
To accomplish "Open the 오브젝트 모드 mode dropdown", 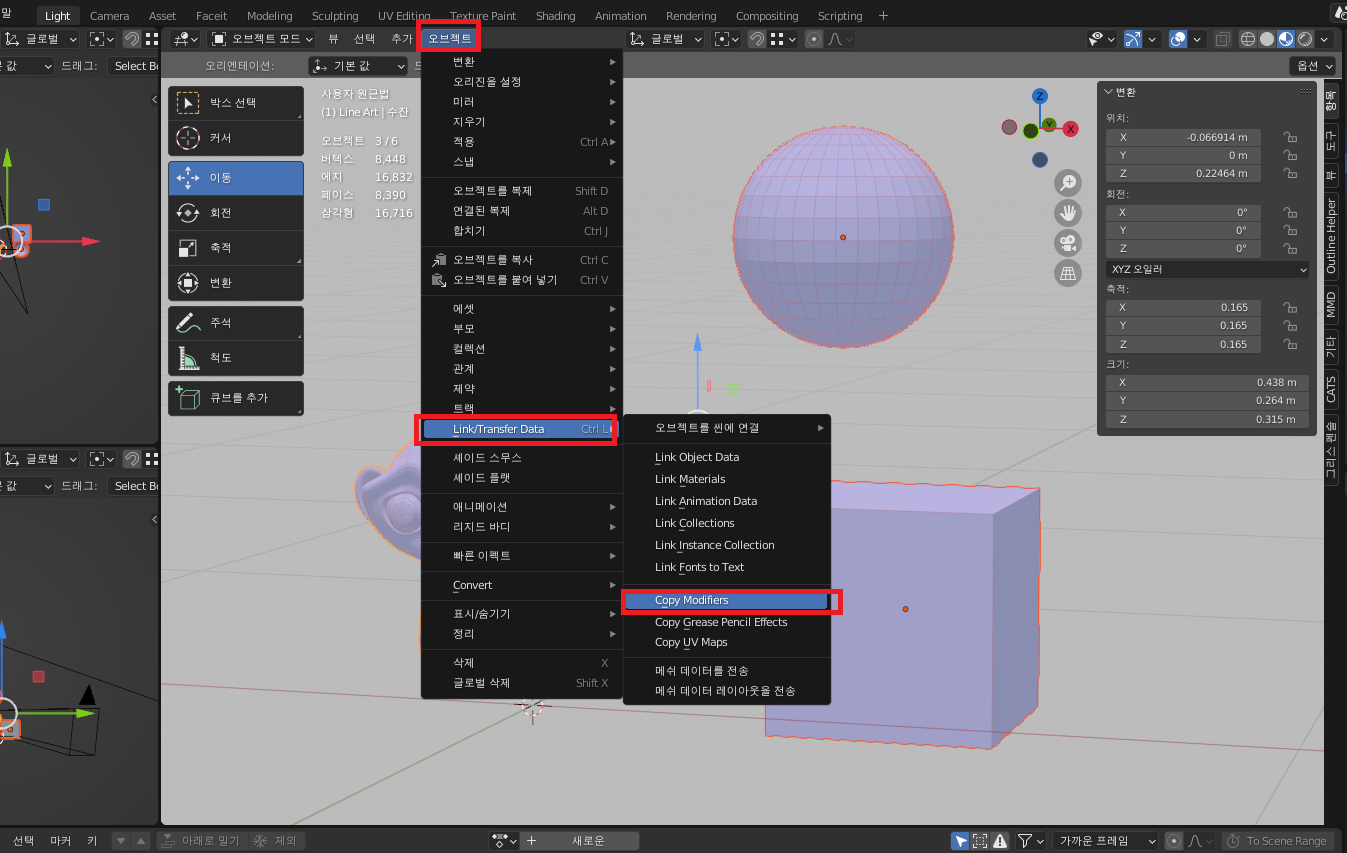I will point(262,39).
